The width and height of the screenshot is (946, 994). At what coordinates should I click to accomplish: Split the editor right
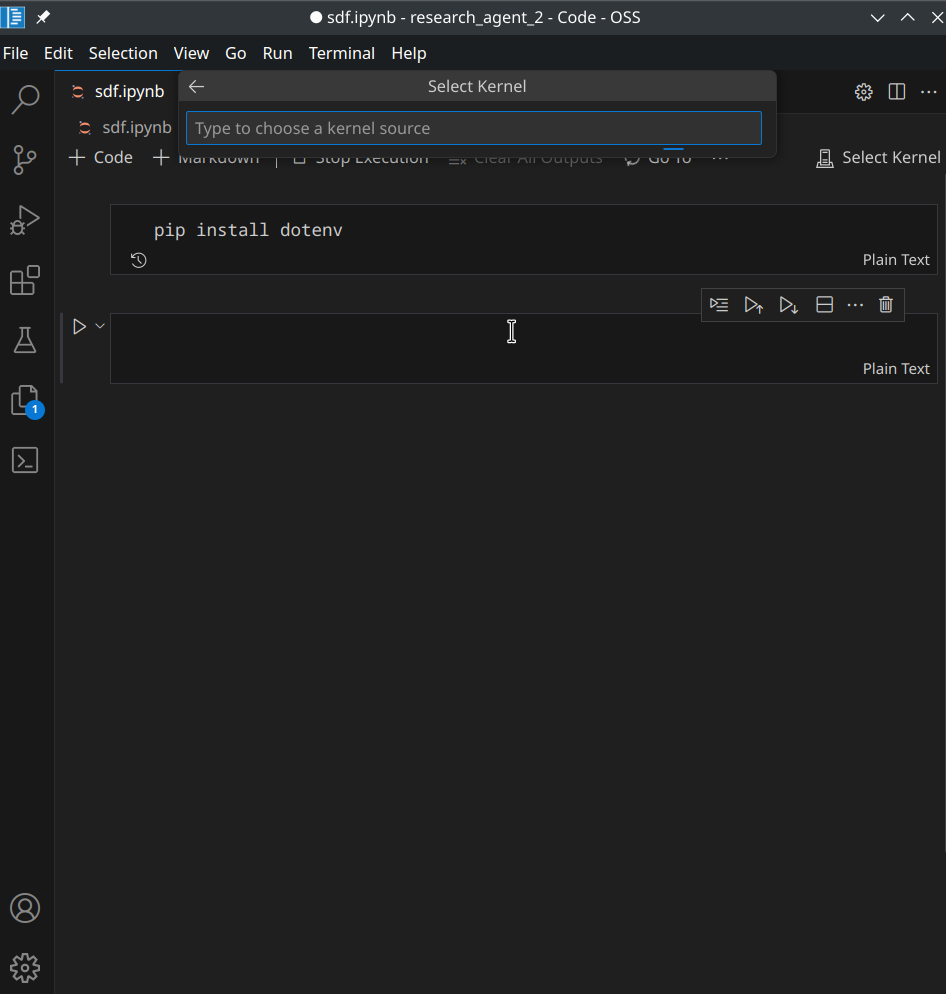pyautogui.click(x=897, y=92)
